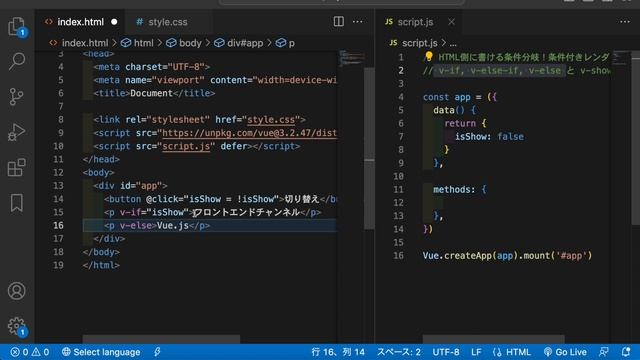The width and height of the screenshot is (640, 360).
Task: Open left editor group more actions menu
Action: tap(358, 22)
